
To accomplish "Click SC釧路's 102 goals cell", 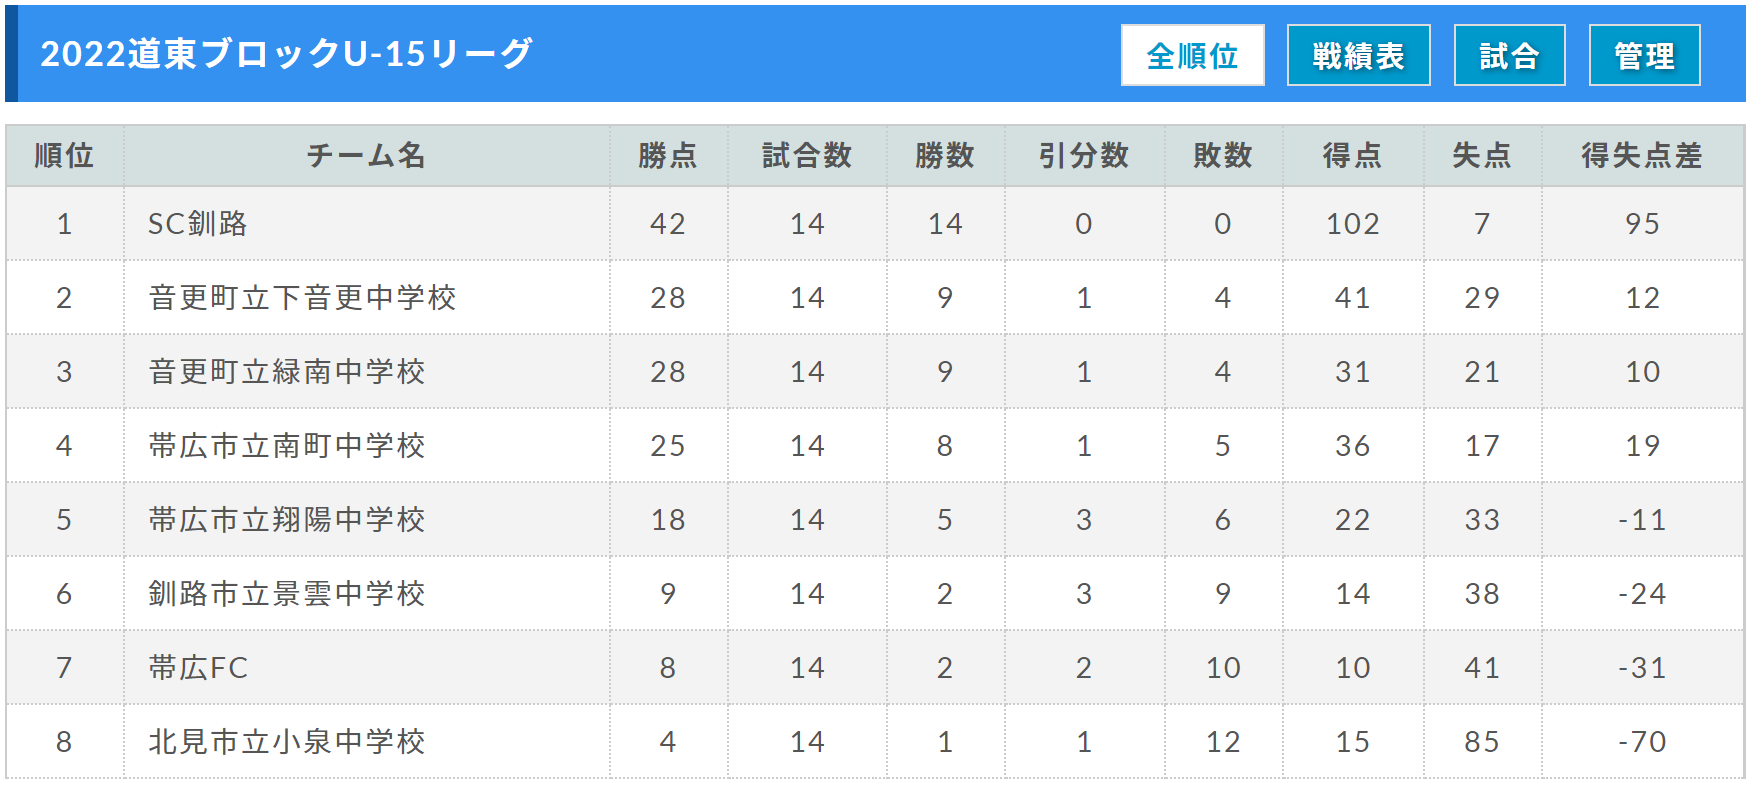I will pyautogui.click(x=1352, y=224).
